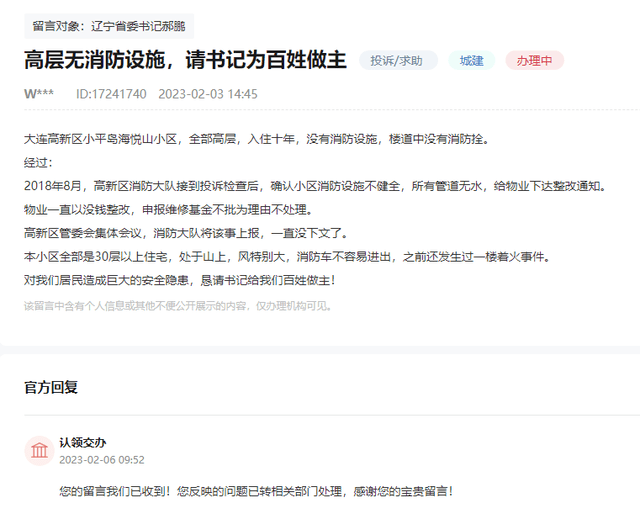Click the title 高层无消防设施，请书记为百姓做主
The width and height of the screenshot is (640, 519).
coord(185,60)
